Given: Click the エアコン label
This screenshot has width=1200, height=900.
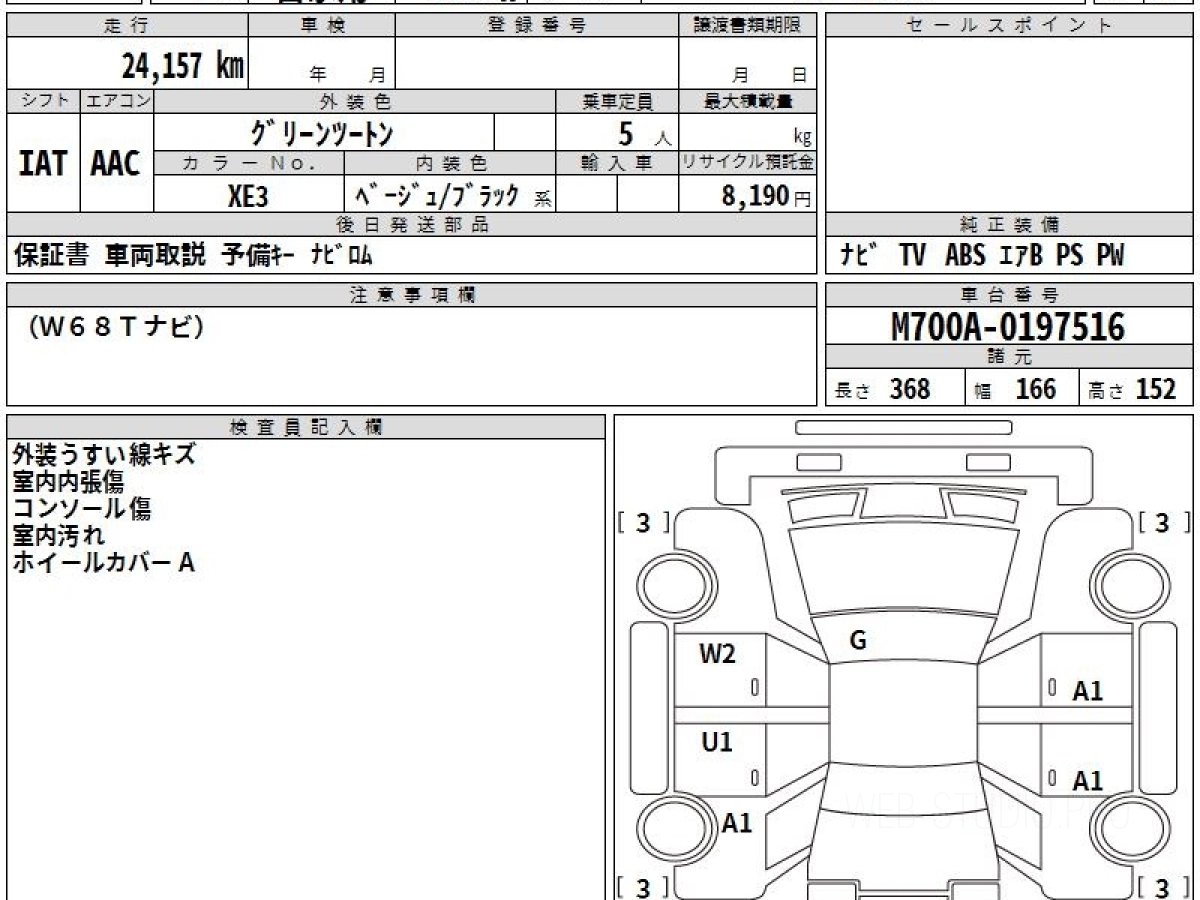Looking at the screenshot, I should [117, 101].
